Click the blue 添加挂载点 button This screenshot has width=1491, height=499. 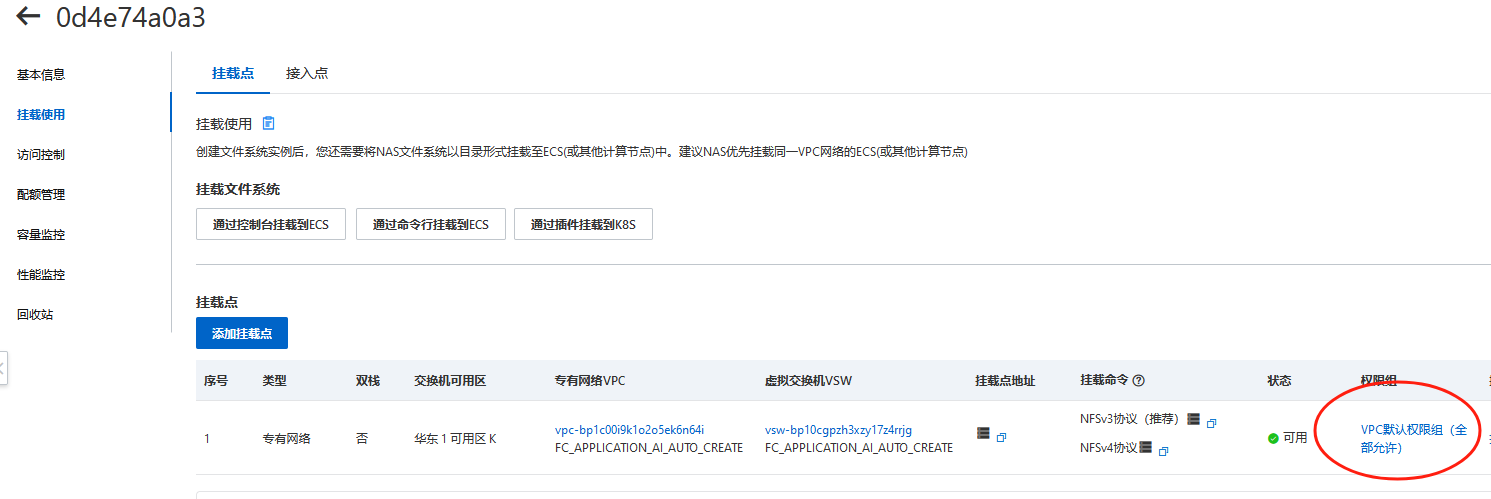coord(242,333)
